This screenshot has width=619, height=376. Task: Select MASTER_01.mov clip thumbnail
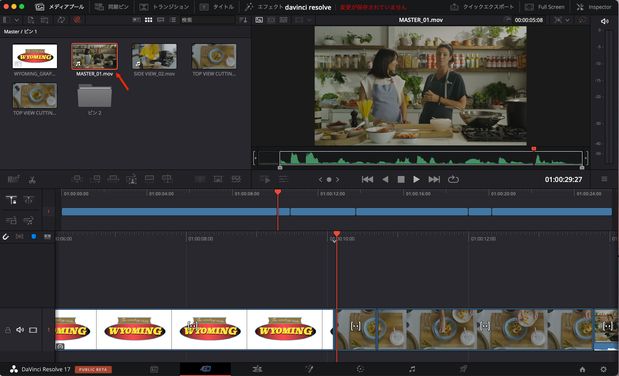coord(94,56)
